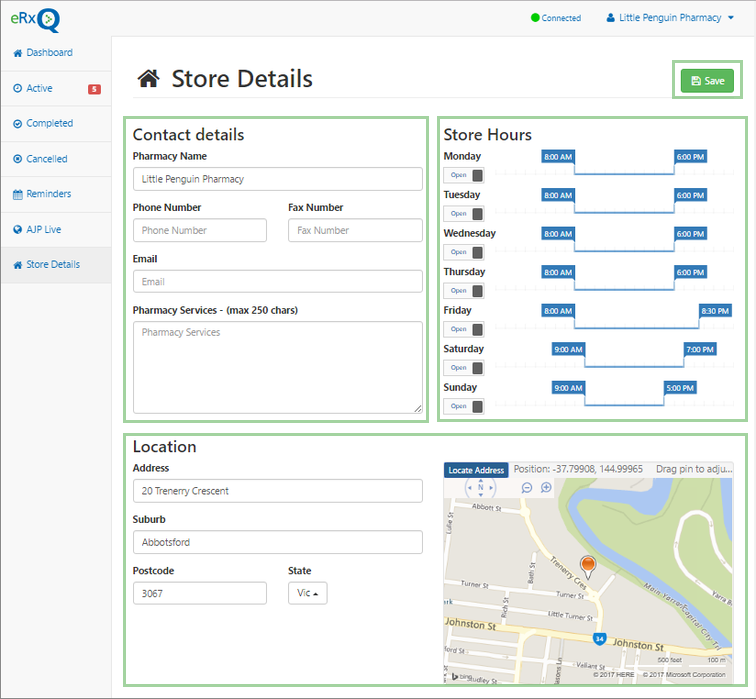Screen dimensions: 756x699
Task: Click Friday 8:30 PM slider handle
Action: 716,311
